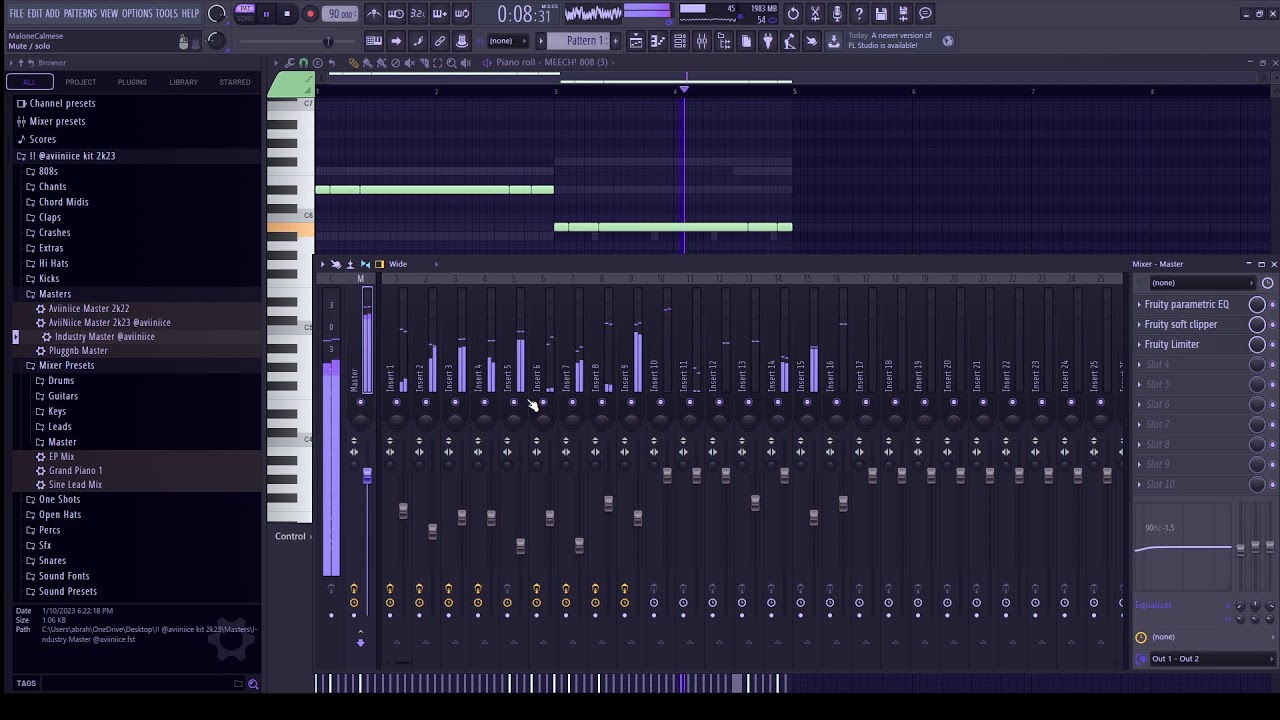Open the mixer window from toolbar
1280x720 pixels.
click(x=702, y=41)
